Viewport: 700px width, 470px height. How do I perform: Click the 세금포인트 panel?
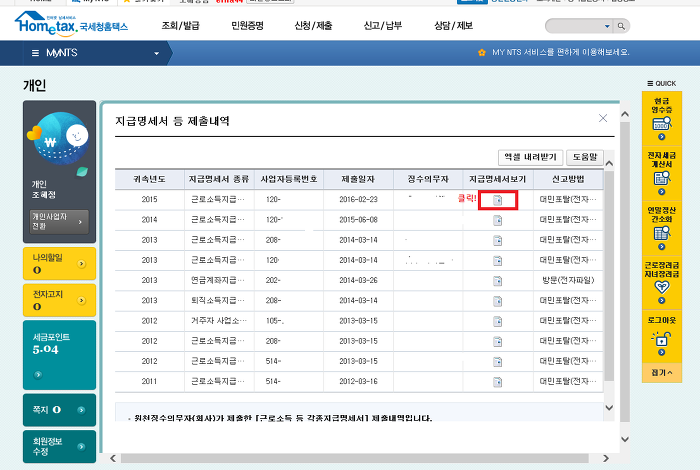click(x=59, y=355)
